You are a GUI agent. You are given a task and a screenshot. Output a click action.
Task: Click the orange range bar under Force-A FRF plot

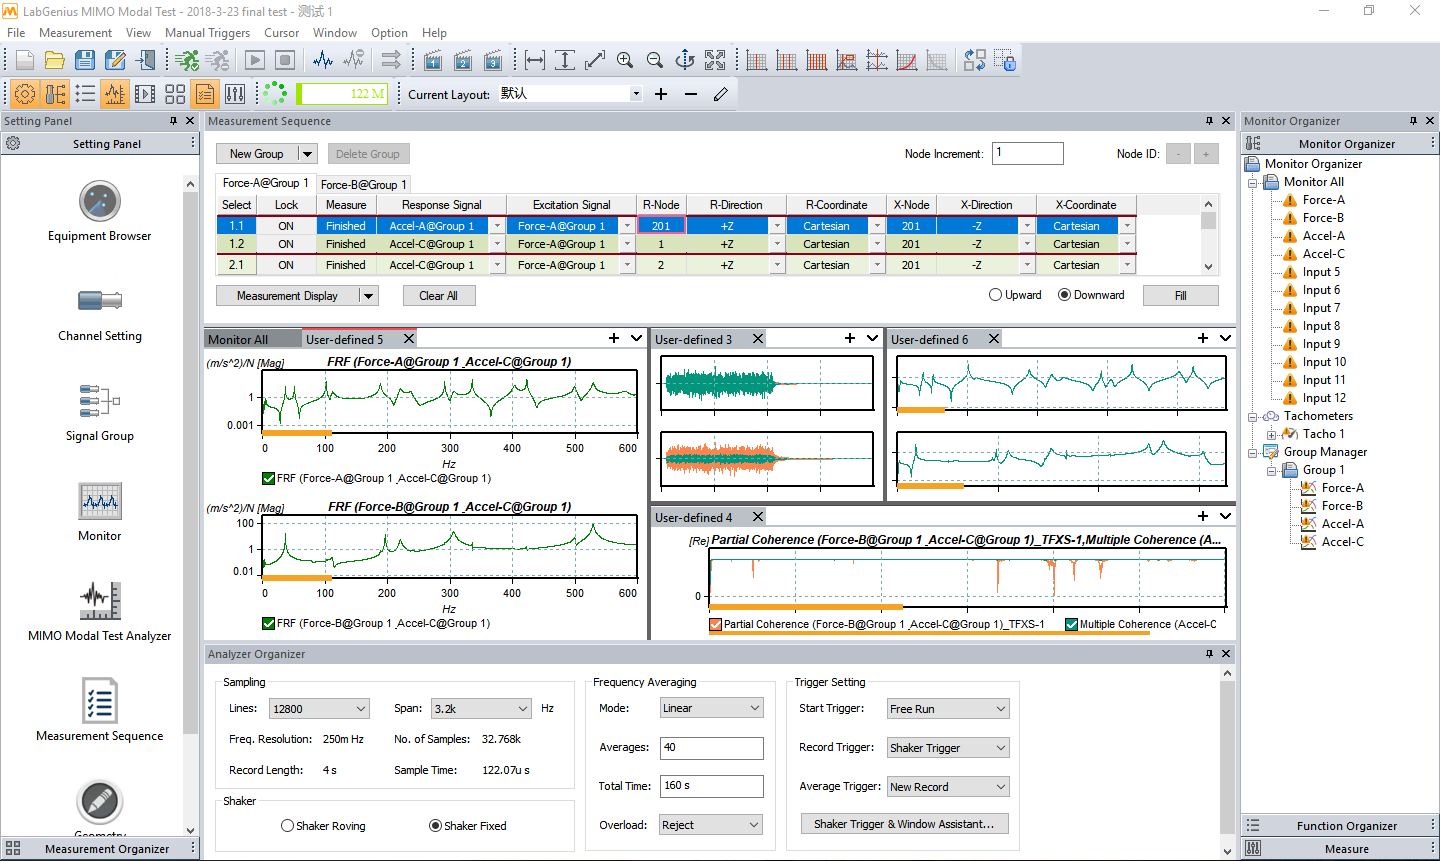pyautogui.click(x=297, y=433)
